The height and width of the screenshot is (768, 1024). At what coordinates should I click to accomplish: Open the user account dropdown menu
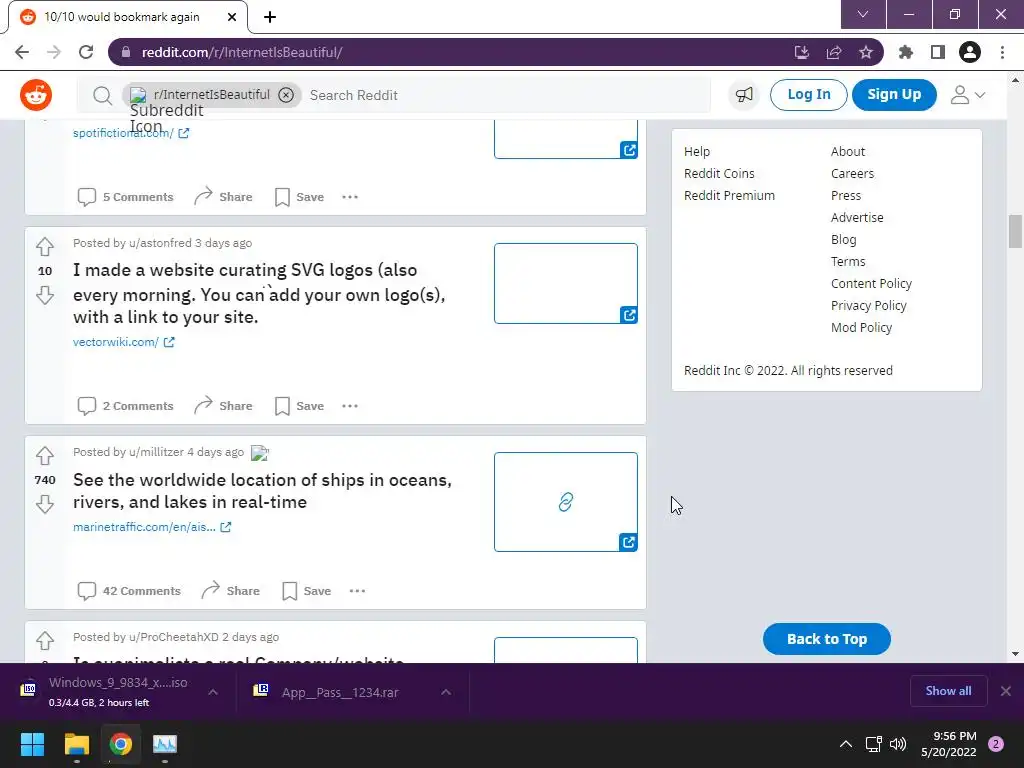pos(967,95)
